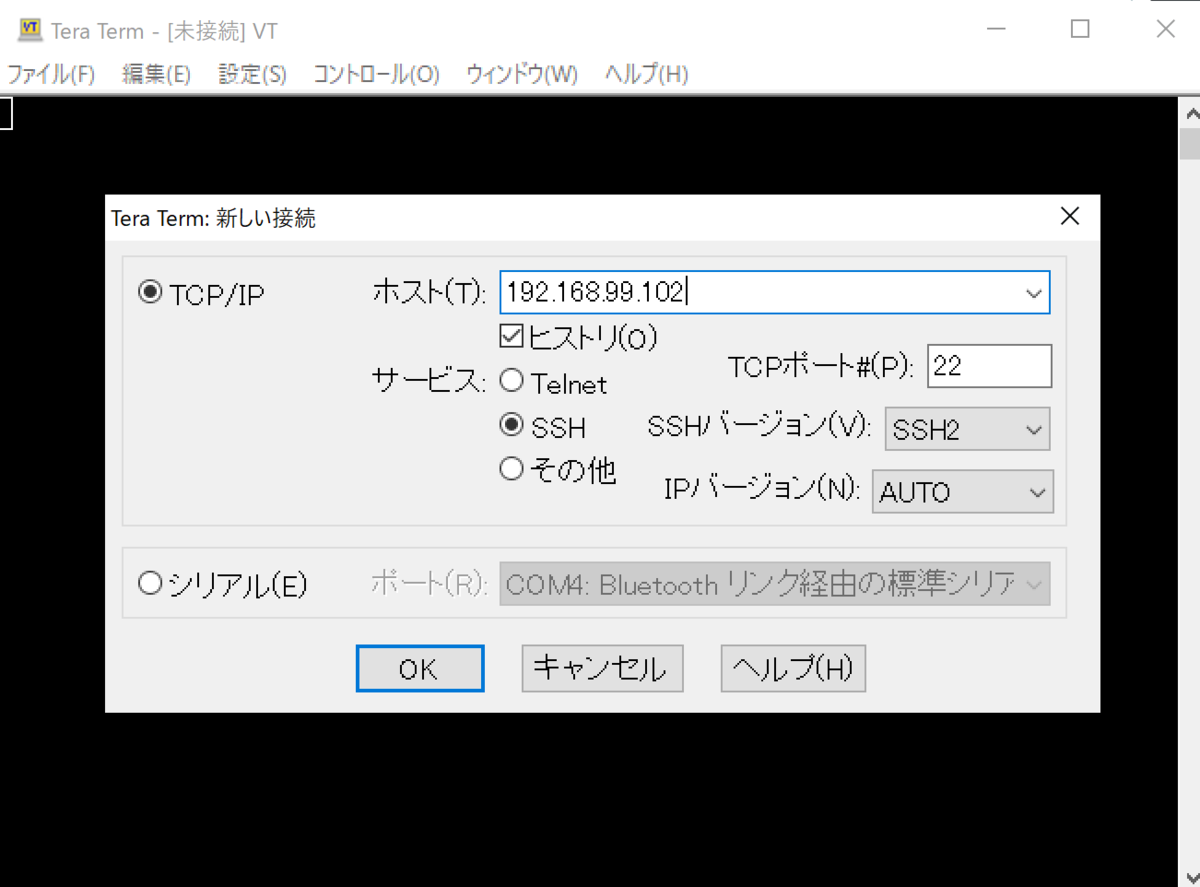The height and width of the screenshot is (887, 1200).
Task: Open the ヘルプ(H) menu
Action: pos(646,74)
